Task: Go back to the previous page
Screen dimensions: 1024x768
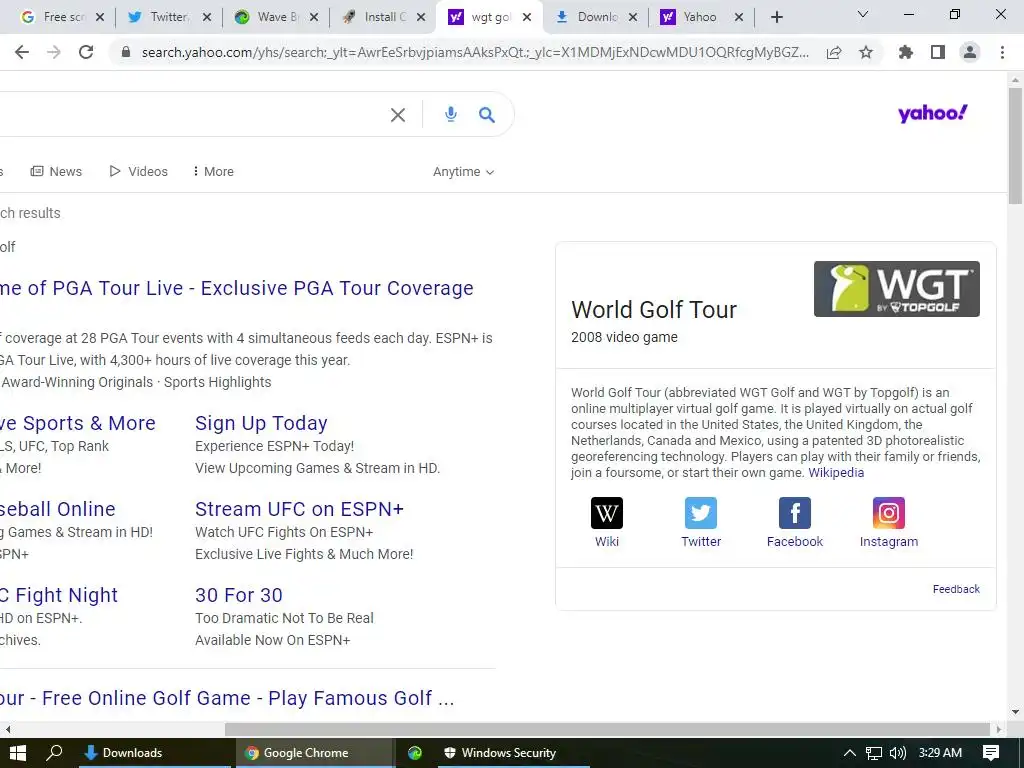Action: tap(22, 52)
